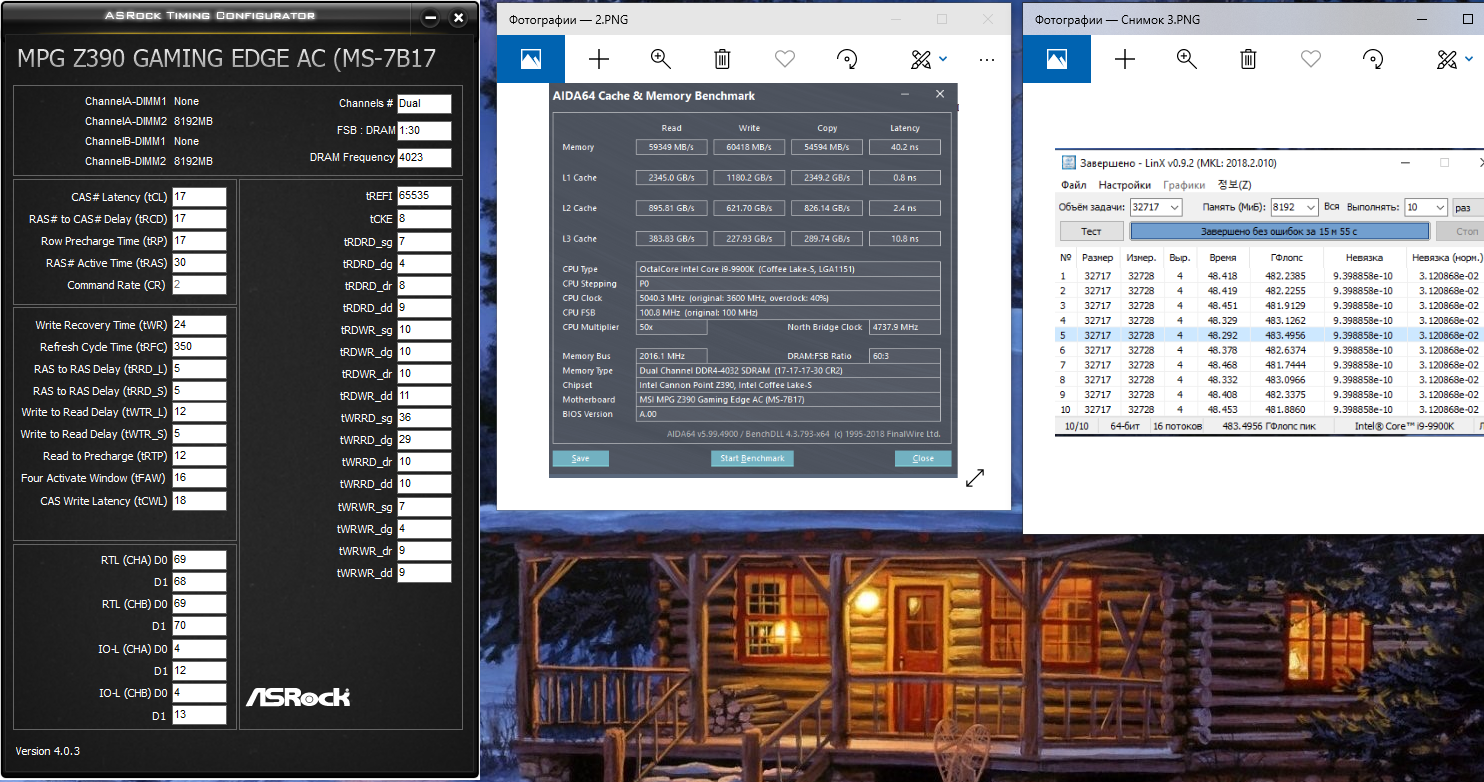Maximize the 2.PNG Photos window
This screenshot has width=1484, height=782.
[942, 19]
